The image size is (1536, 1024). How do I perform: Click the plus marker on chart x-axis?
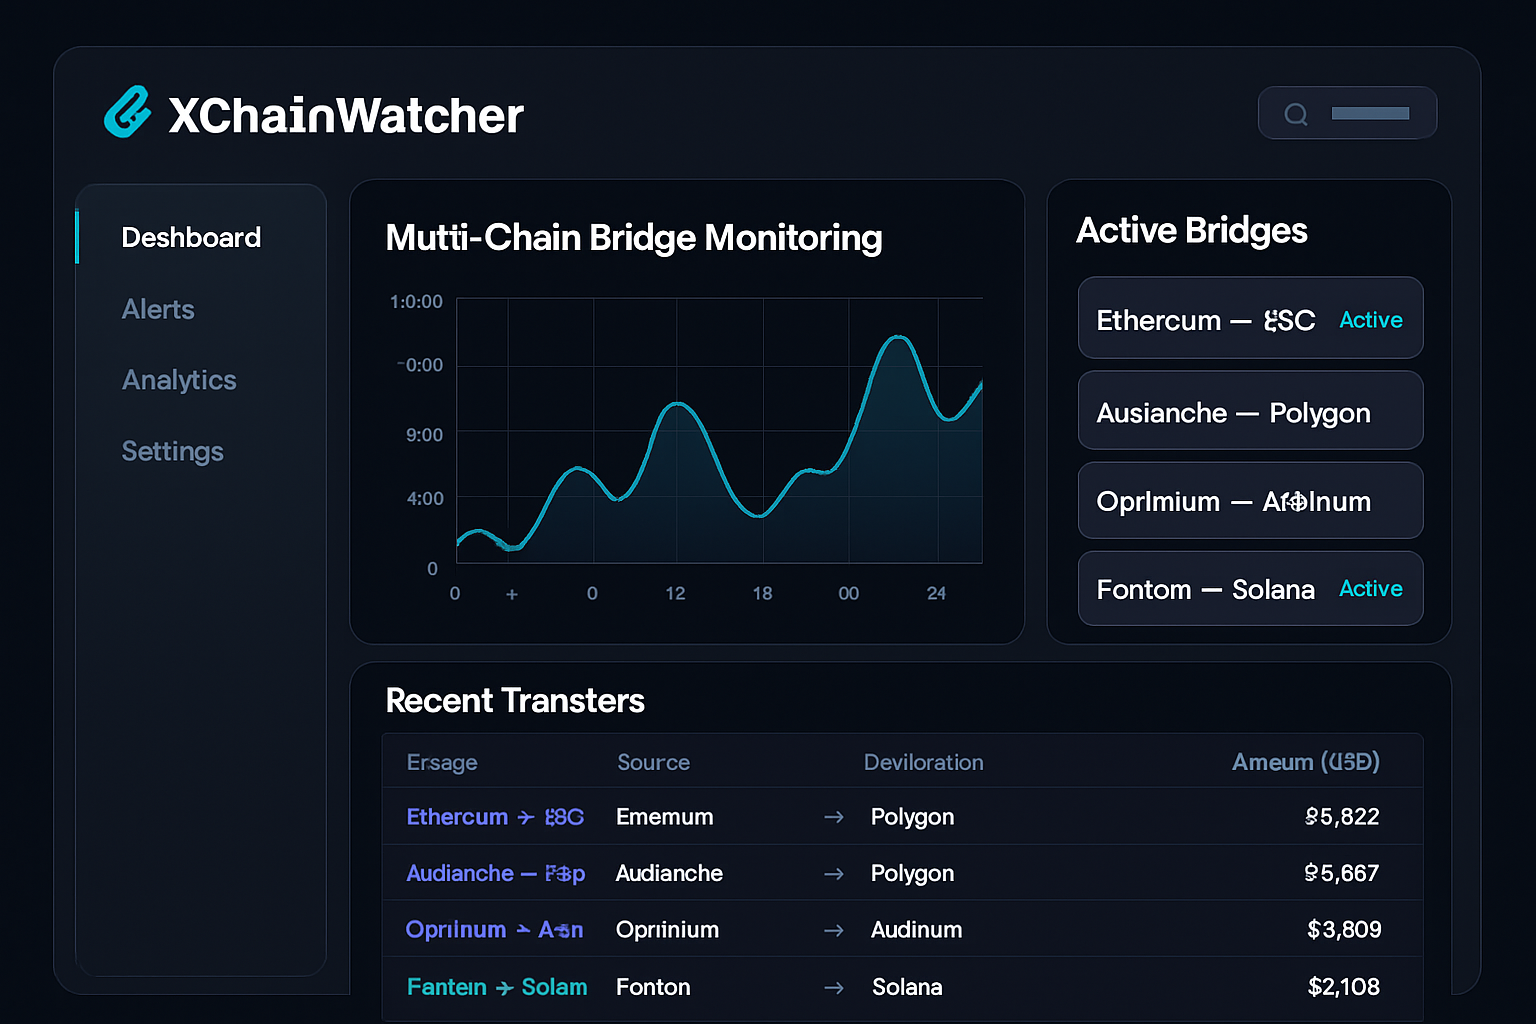click(x=512, y=594)
